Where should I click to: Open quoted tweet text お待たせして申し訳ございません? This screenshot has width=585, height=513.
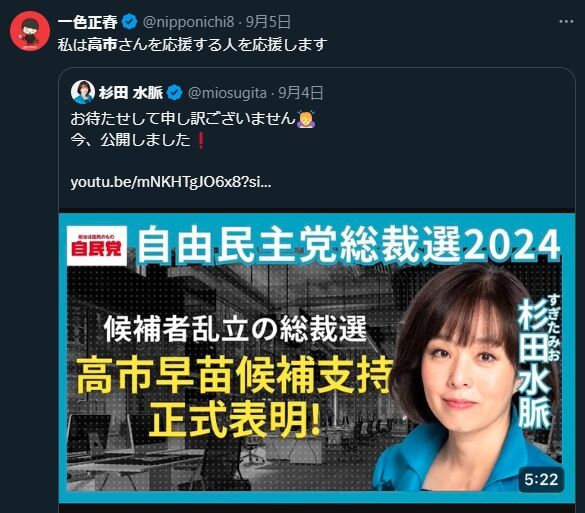183,119
